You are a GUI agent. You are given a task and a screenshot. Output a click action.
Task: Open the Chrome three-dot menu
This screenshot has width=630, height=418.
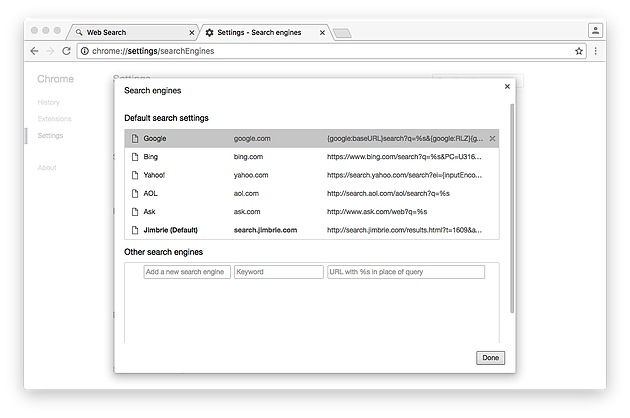[x=595, y=51]
